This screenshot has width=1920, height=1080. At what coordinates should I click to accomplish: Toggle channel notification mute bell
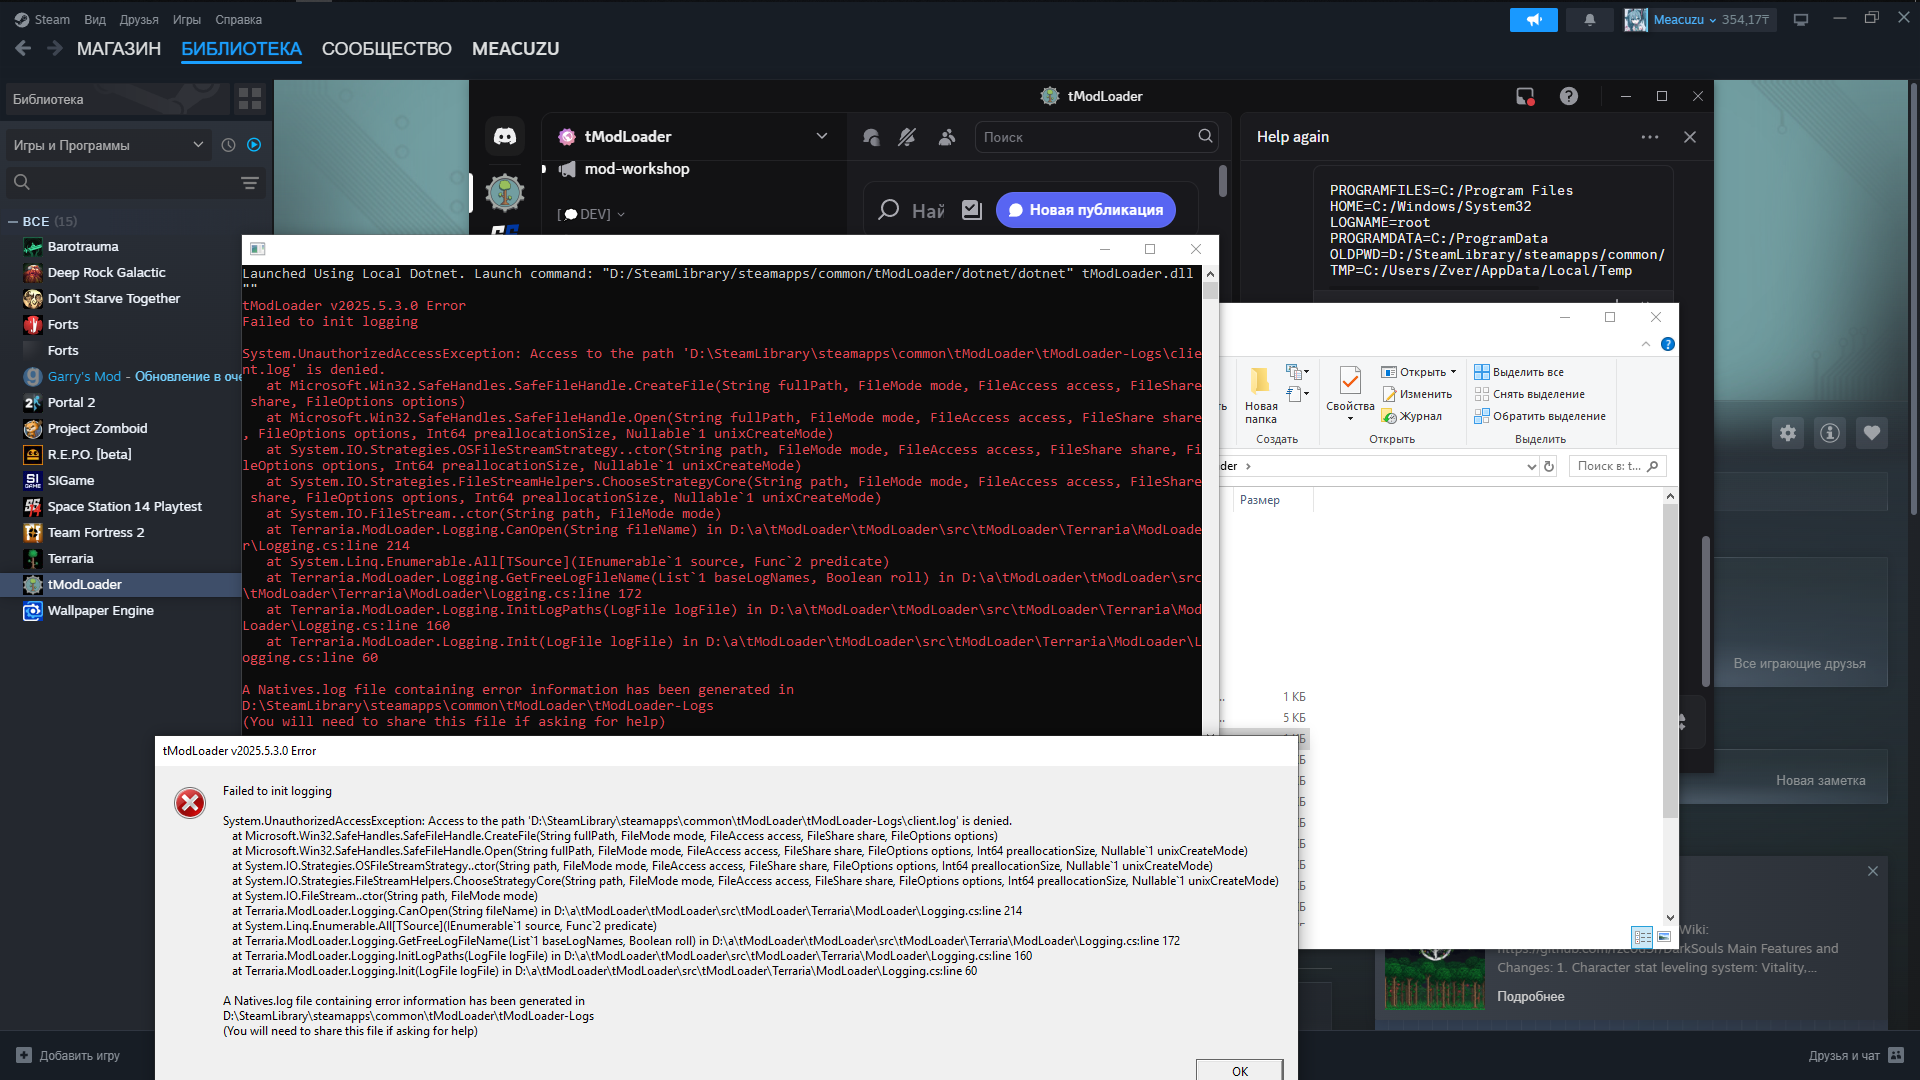pyautogui.click(x=907, y=137)
